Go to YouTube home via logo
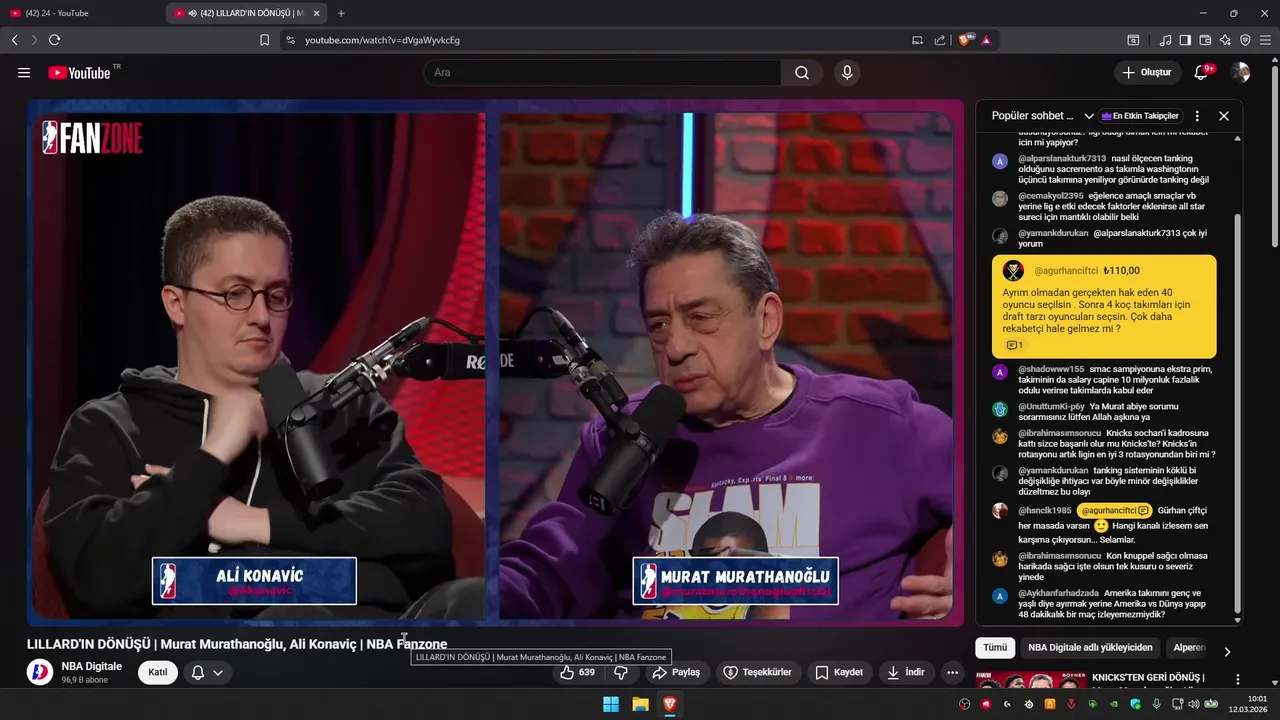 [x=79, y=73]
